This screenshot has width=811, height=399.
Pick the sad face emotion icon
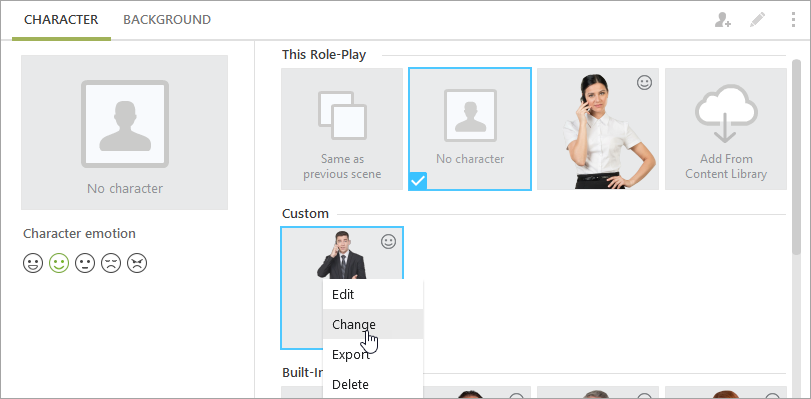tap(111, 263)
